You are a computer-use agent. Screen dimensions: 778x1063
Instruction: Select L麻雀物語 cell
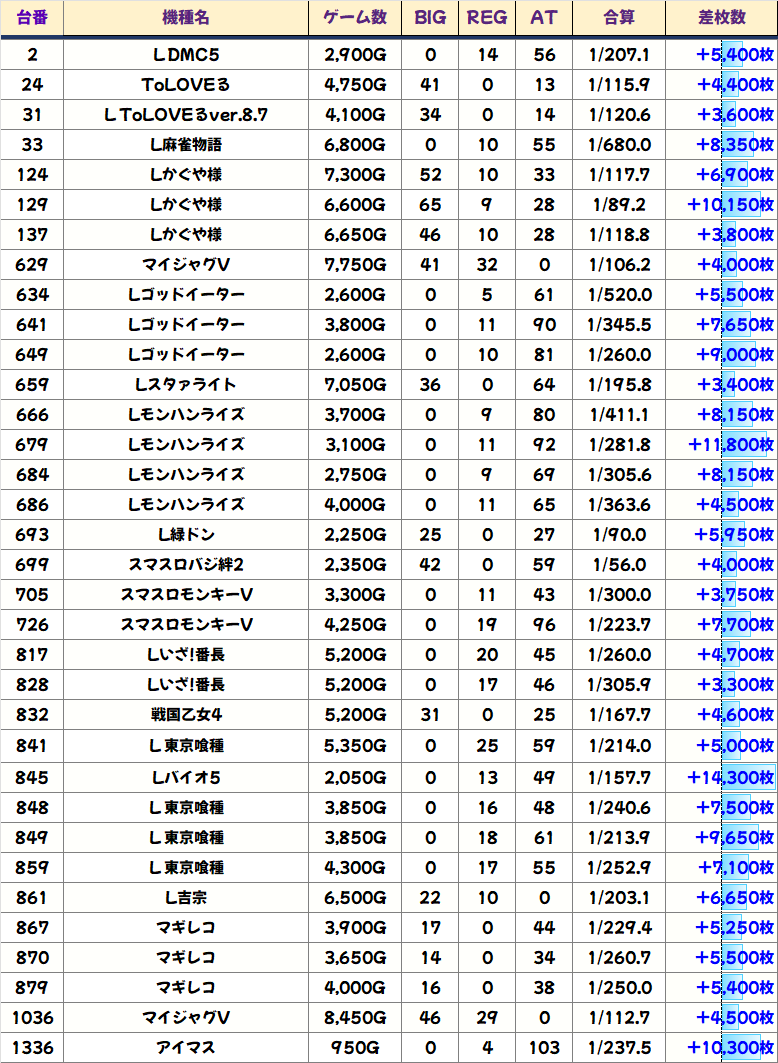[x=186, y=144]
